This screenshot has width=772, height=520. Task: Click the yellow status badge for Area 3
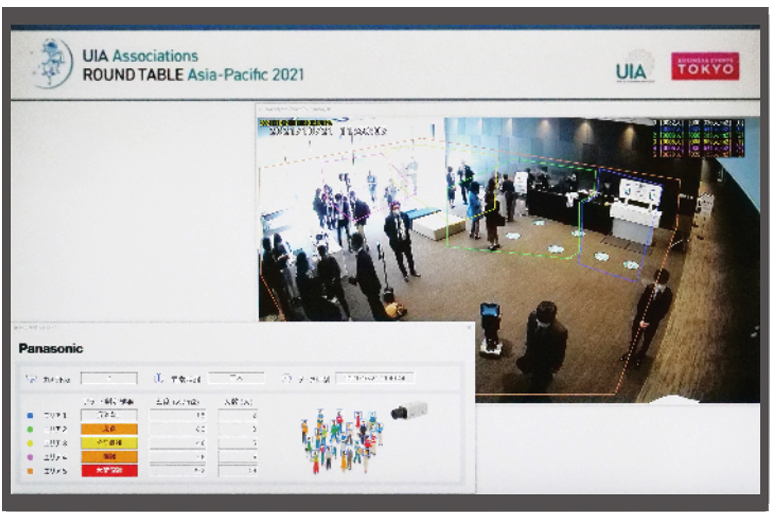(108, 441)
